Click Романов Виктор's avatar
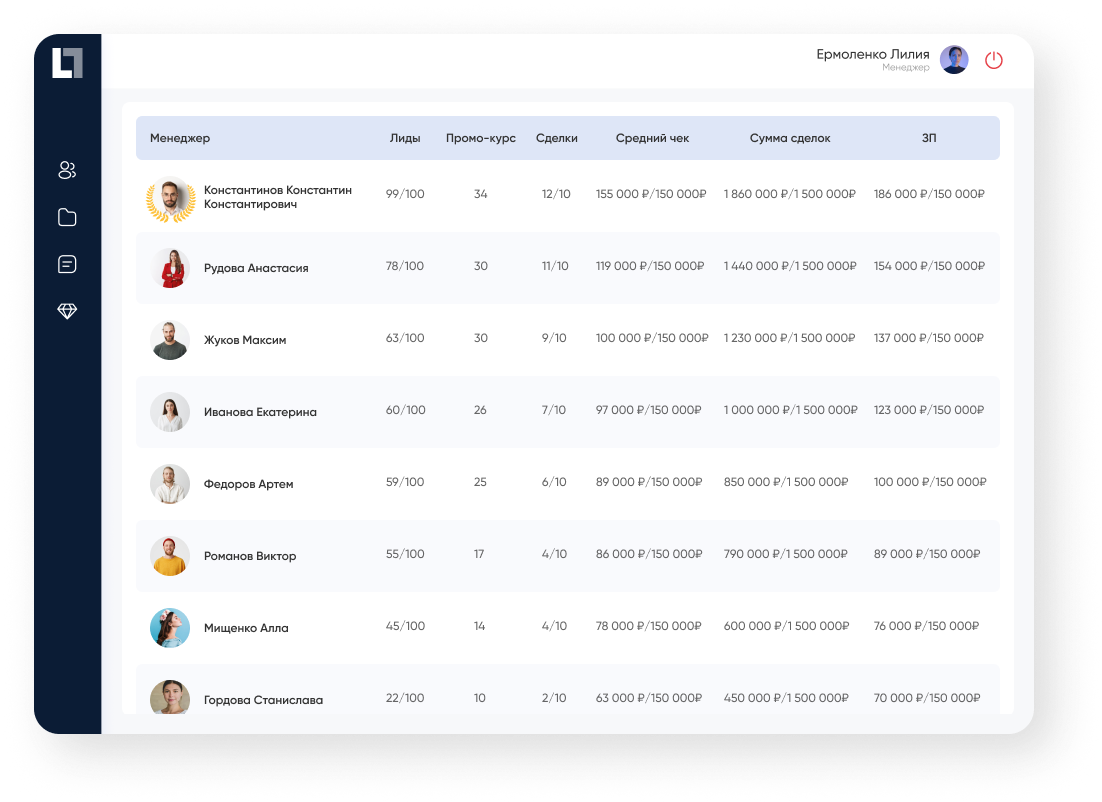 (170, 556)
